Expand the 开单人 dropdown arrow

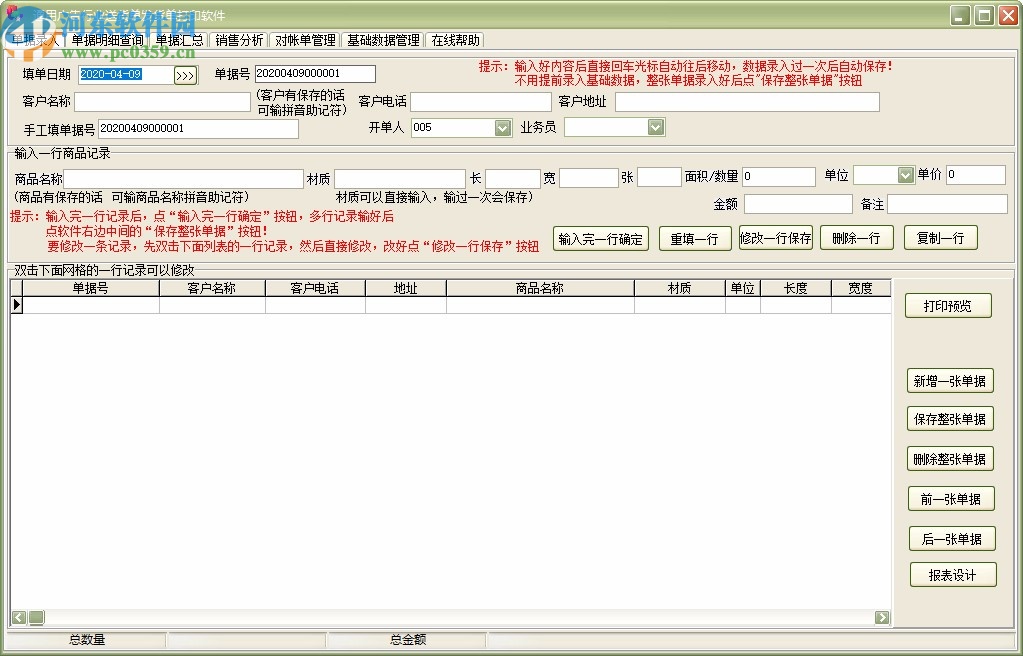click(x=502, y=128)
